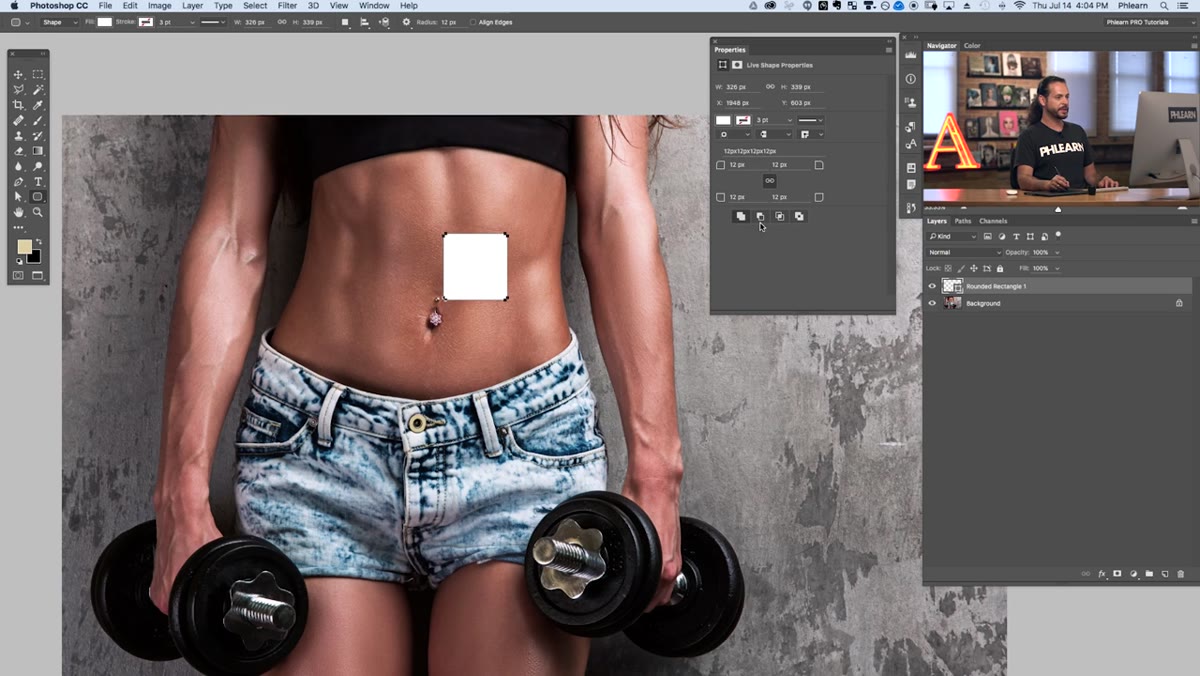
Task: Toggle link between corner radius values
Action: click(769, 181)
